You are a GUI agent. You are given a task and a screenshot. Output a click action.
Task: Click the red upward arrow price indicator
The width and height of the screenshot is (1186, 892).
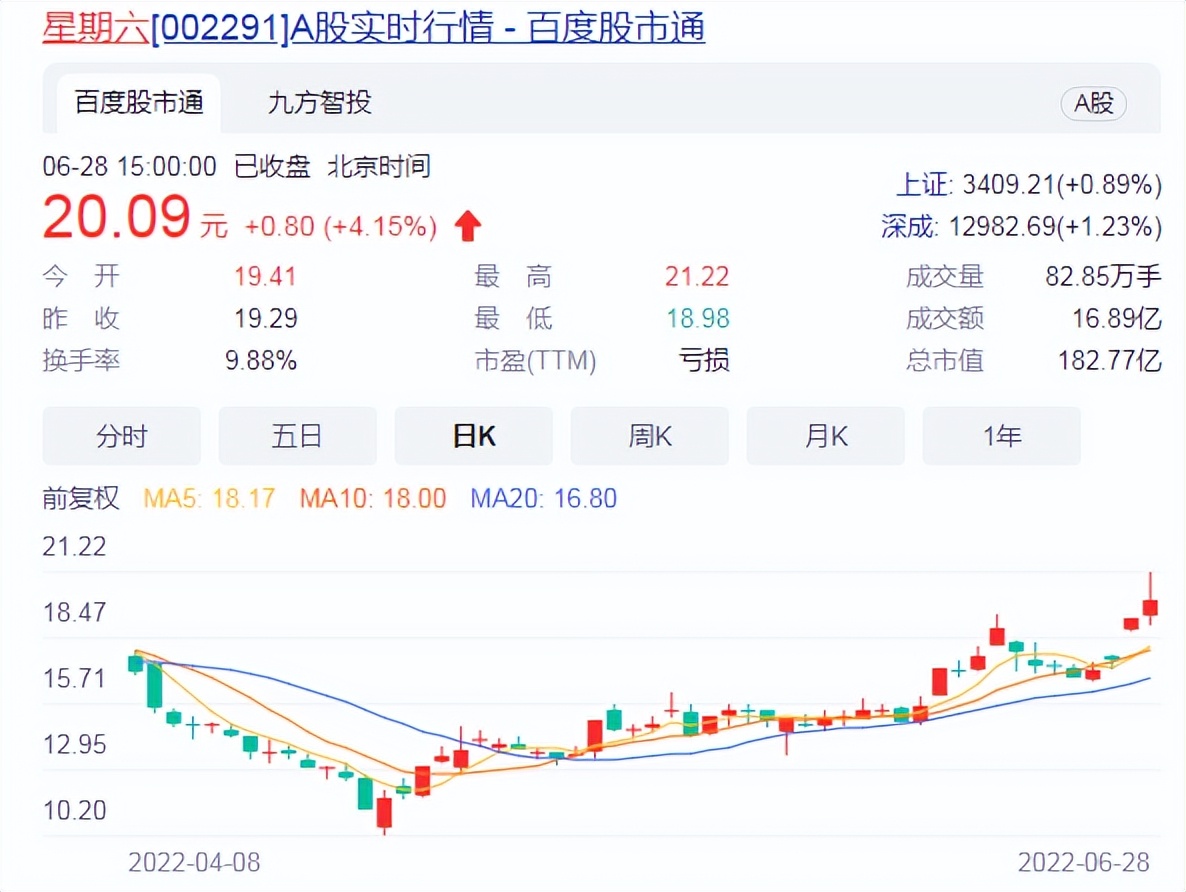pyautogui.click(x=466, y=224)
